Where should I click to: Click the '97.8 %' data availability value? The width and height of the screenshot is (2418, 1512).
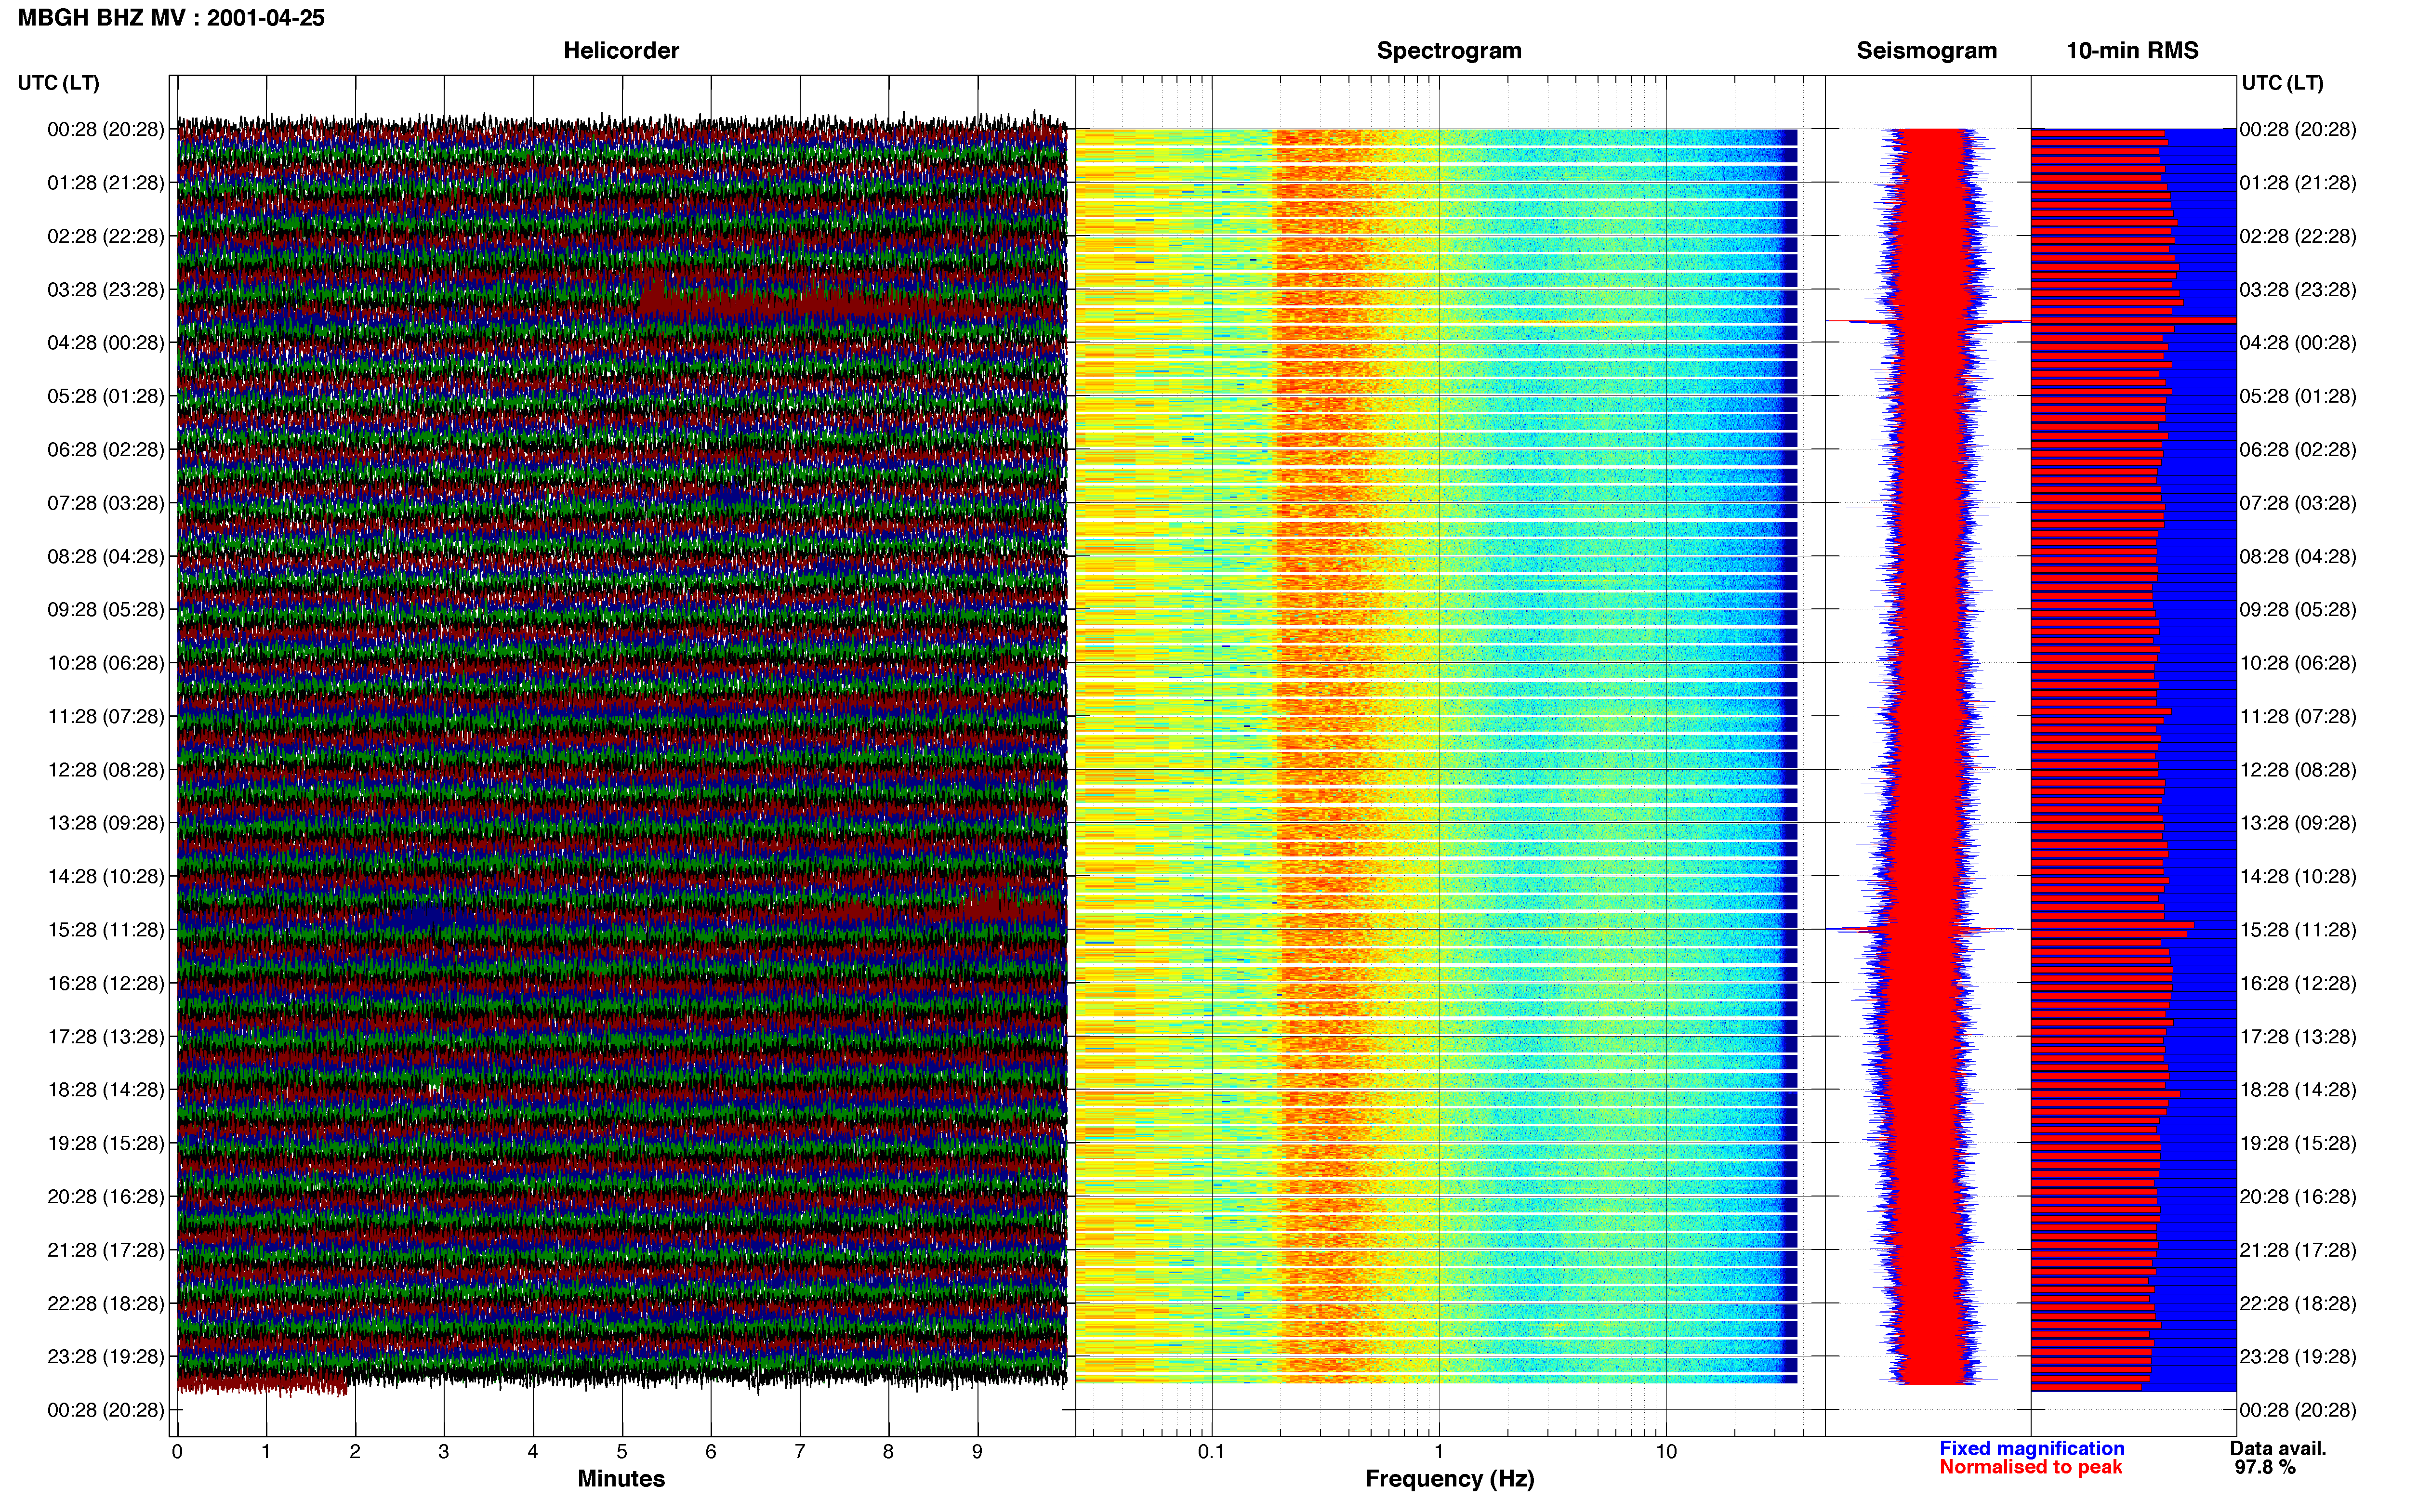click(2265, 1467)
